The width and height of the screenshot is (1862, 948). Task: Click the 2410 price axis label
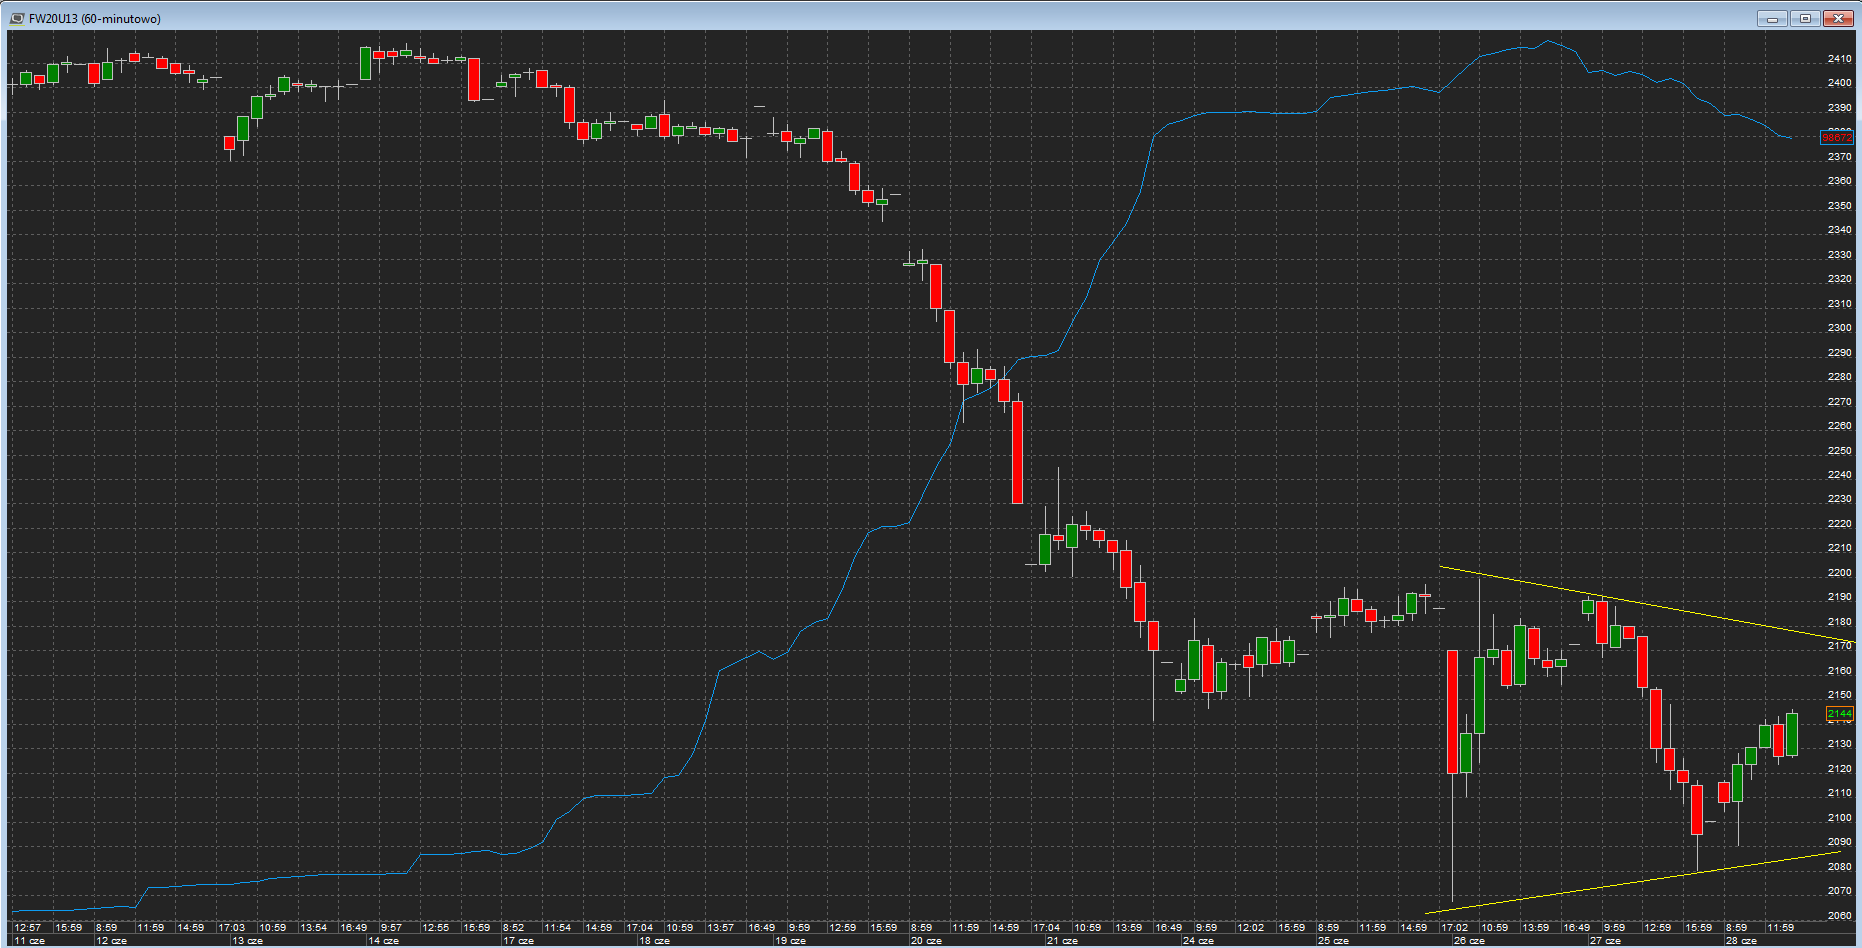pyautogui.click(x=1839, y=59)
